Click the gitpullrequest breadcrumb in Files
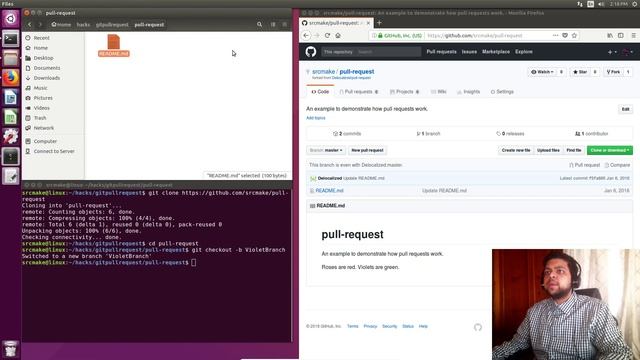This screenshot has height=360, width=640. 112,24
